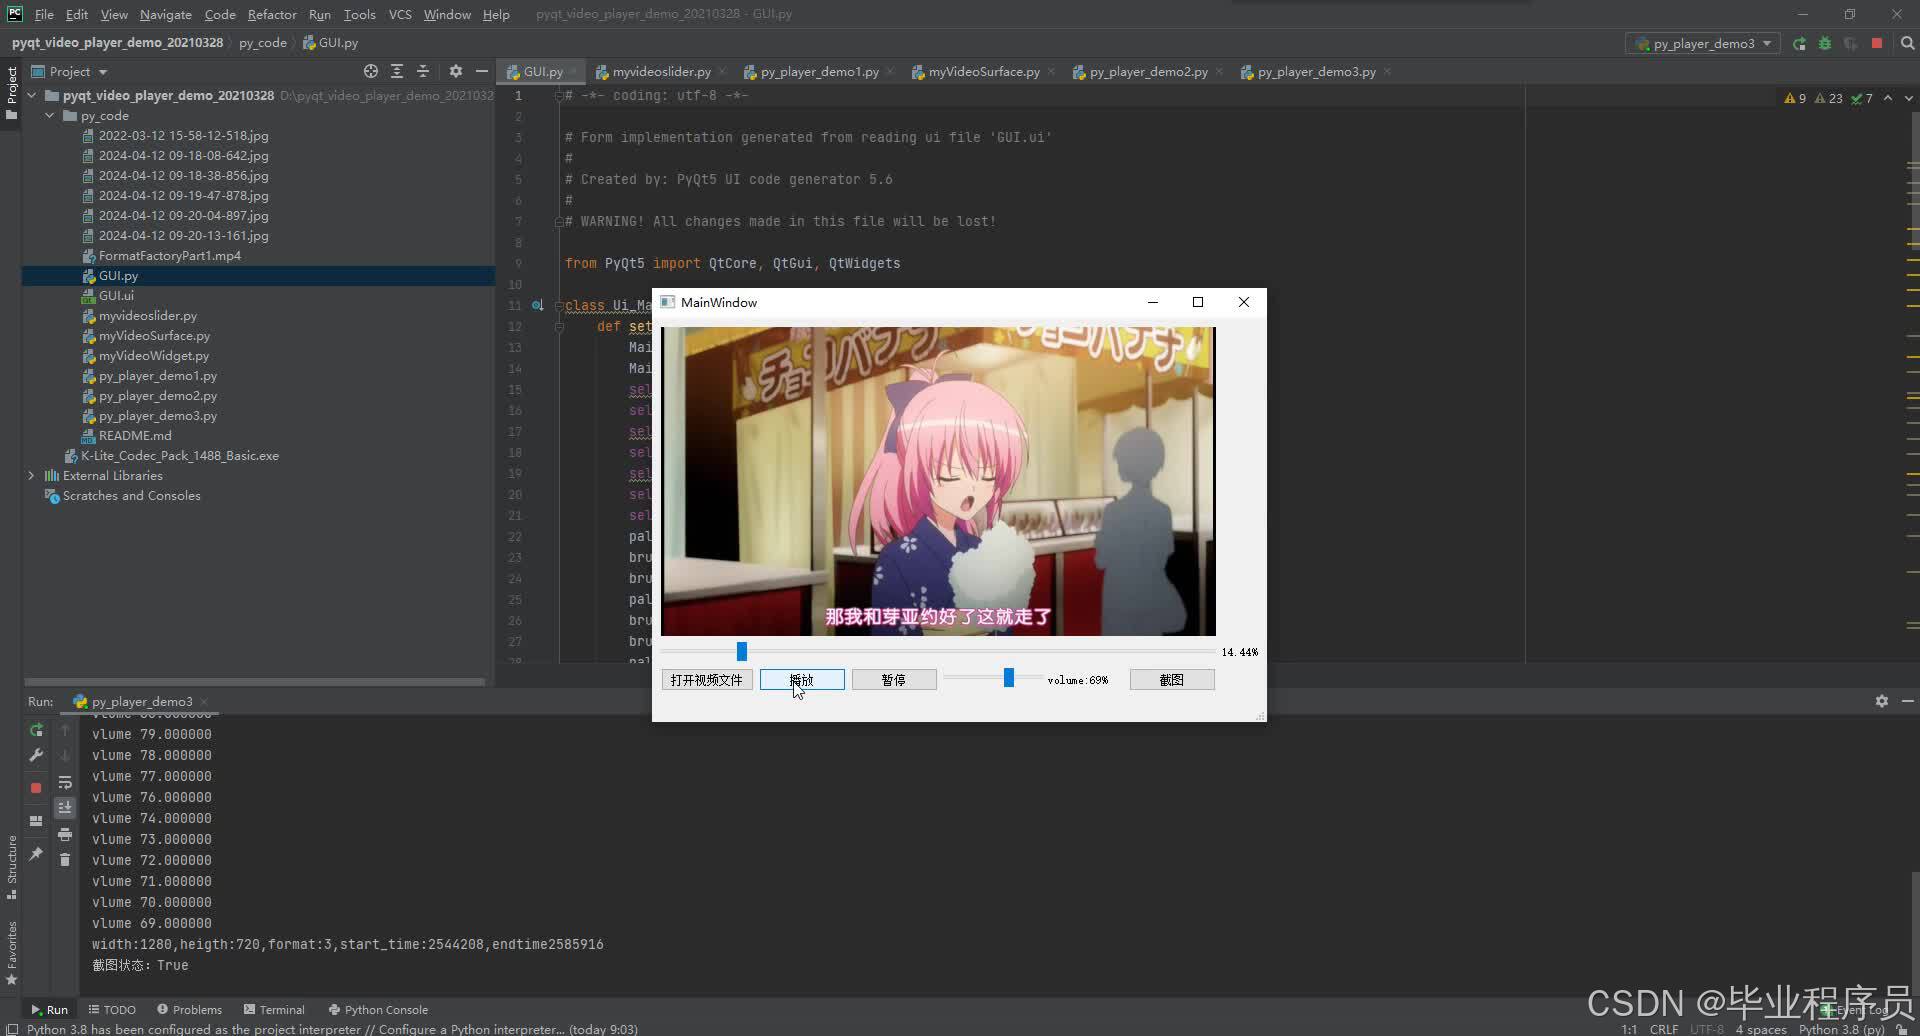This screenshot has width=1920, height=1036.
Task: Open the run configuration dropdown py_player_demo3
Action: 1704,44
